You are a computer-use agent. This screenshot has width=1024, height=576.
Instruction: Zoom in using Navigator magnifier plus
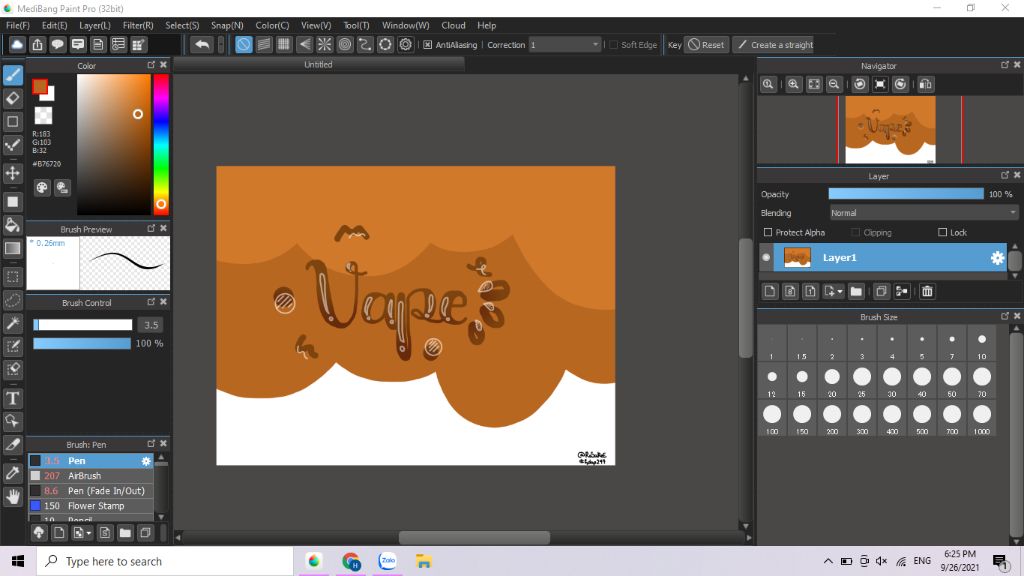[793, 84]
